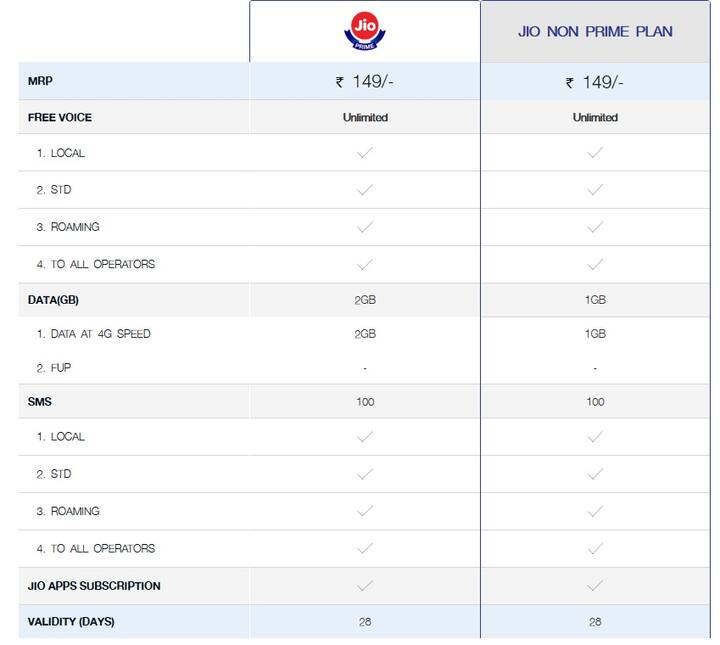Click Unlimited voice value in Prime column
Image resolution: width=720 pixels, height=645 pixels.
point(365,118)
